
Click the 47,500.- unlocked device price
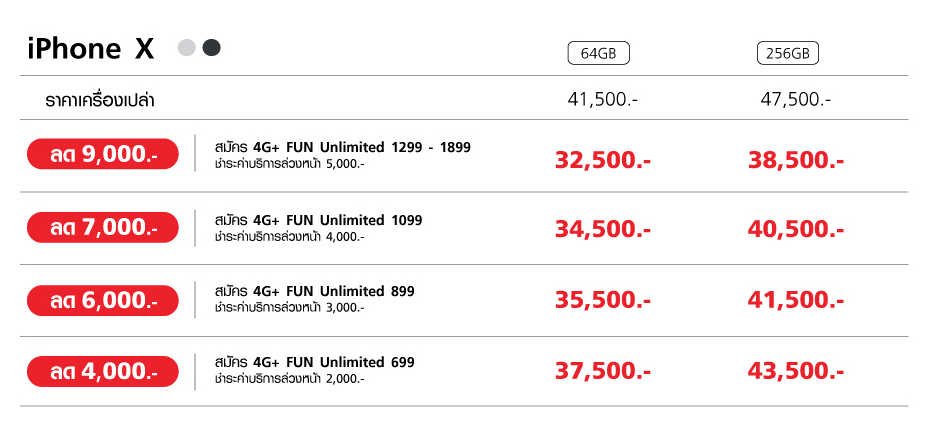coord(796,99)
